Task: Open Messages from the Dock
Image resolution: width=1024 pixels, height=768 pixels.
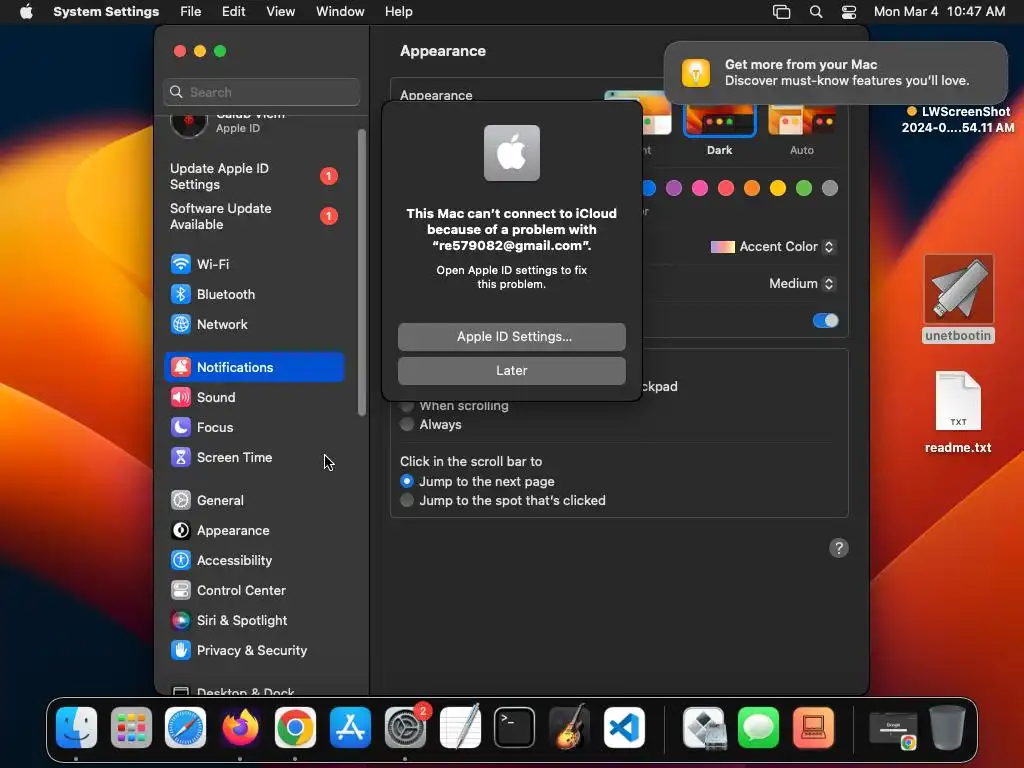Action: click(x=758, y=728)
